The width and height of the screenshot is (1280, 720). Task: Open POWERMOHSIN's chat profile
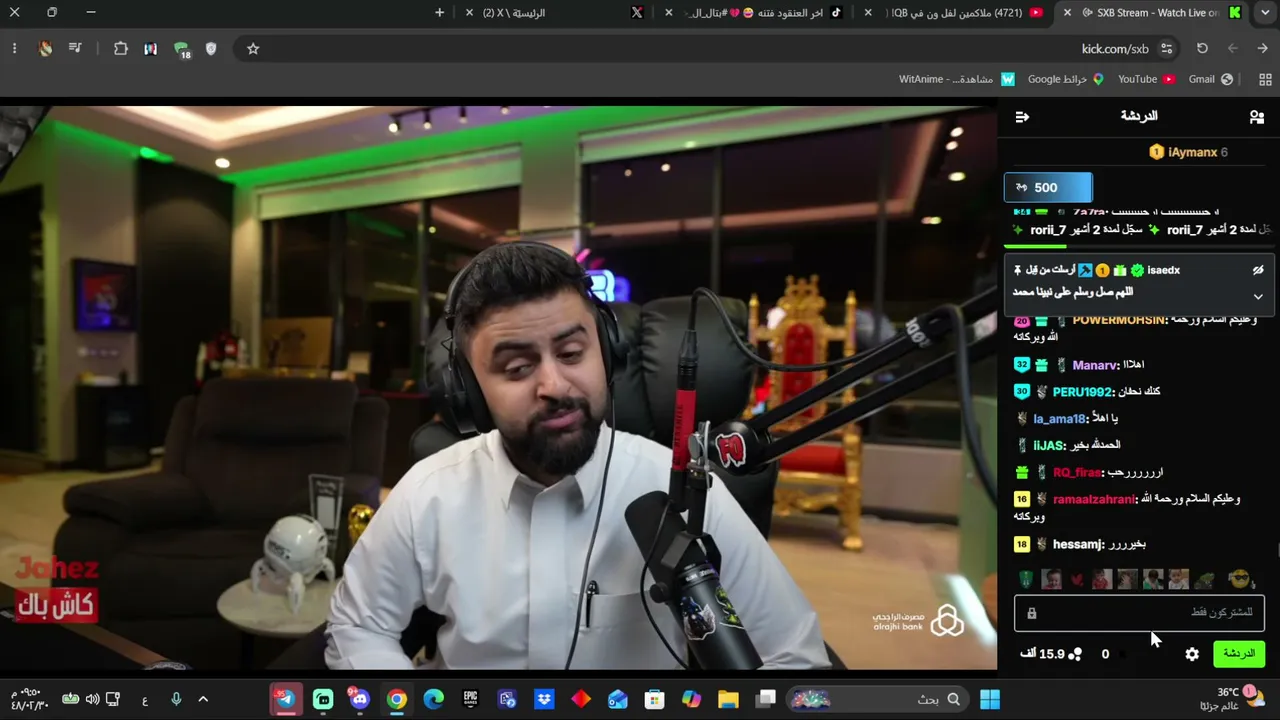pyautogui.click(x=1119, y=320)
